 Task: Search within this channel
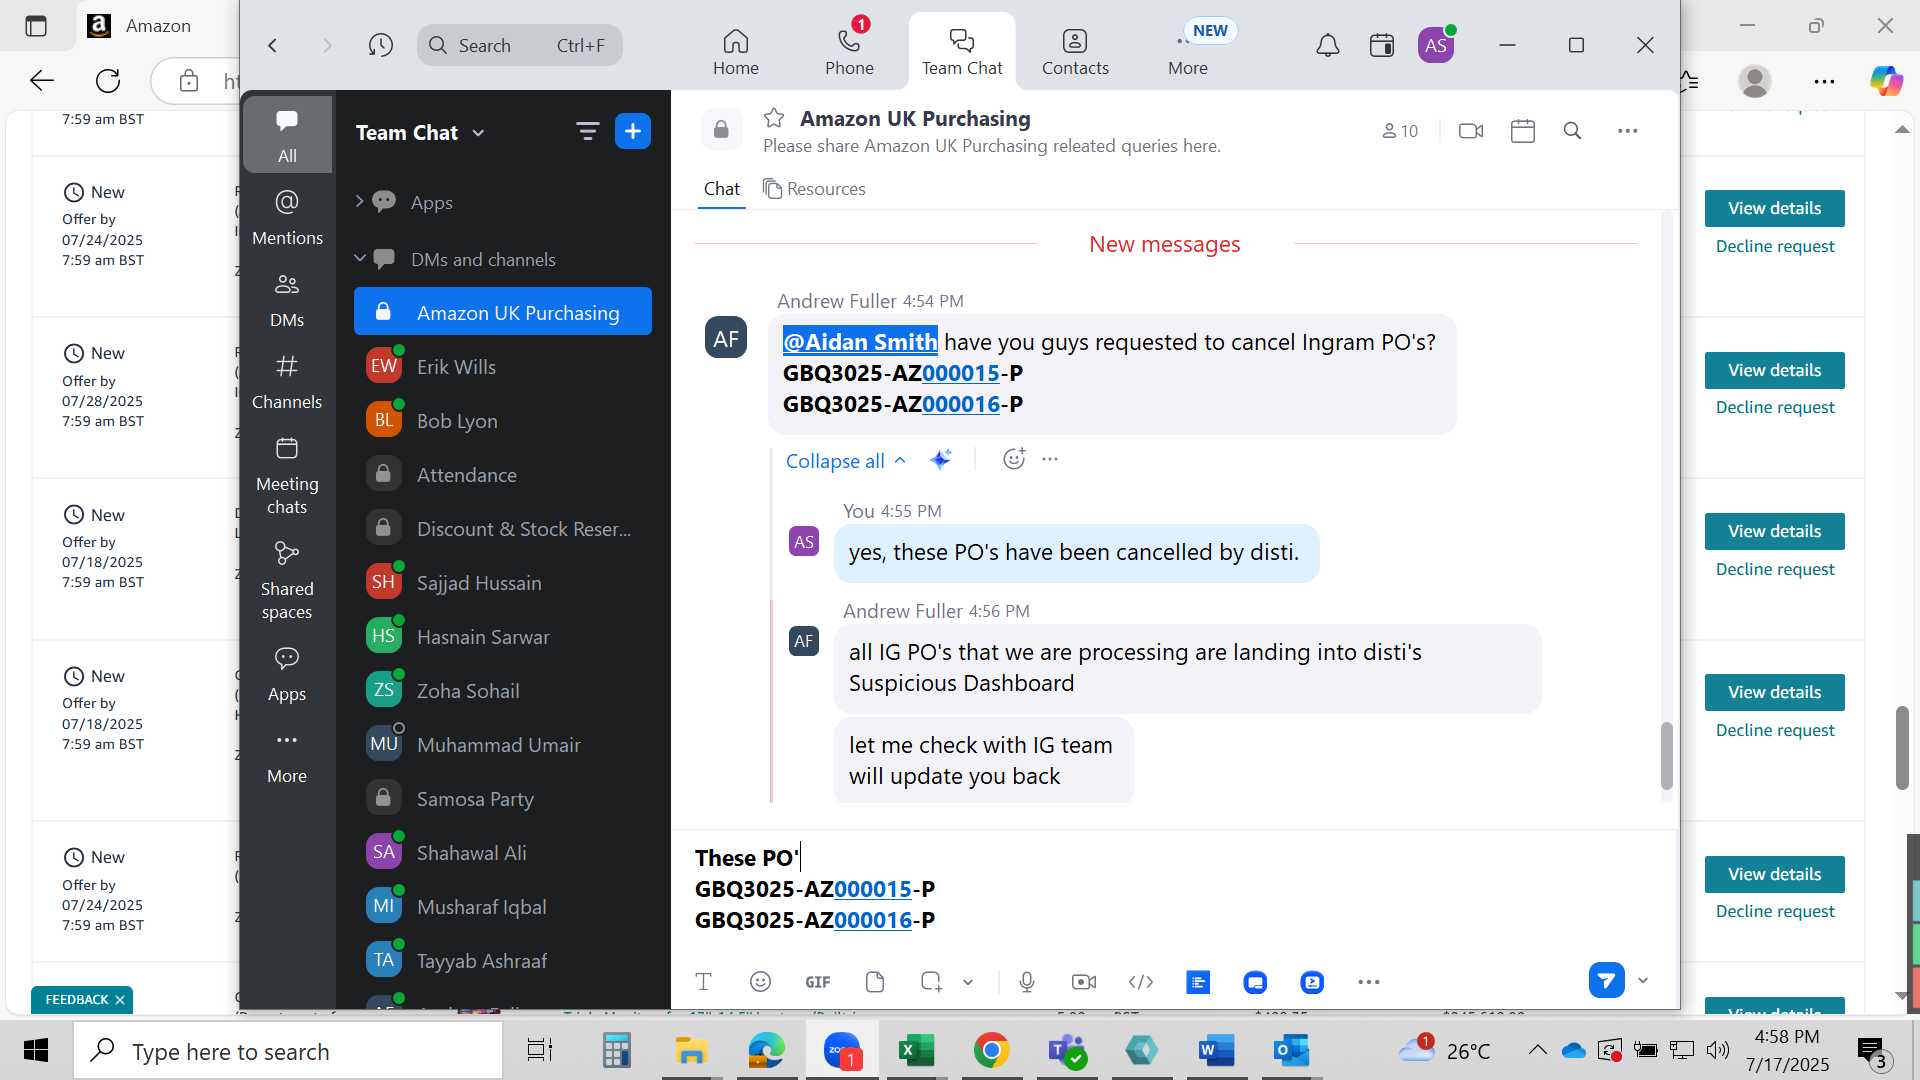[x=1572, y=131]
